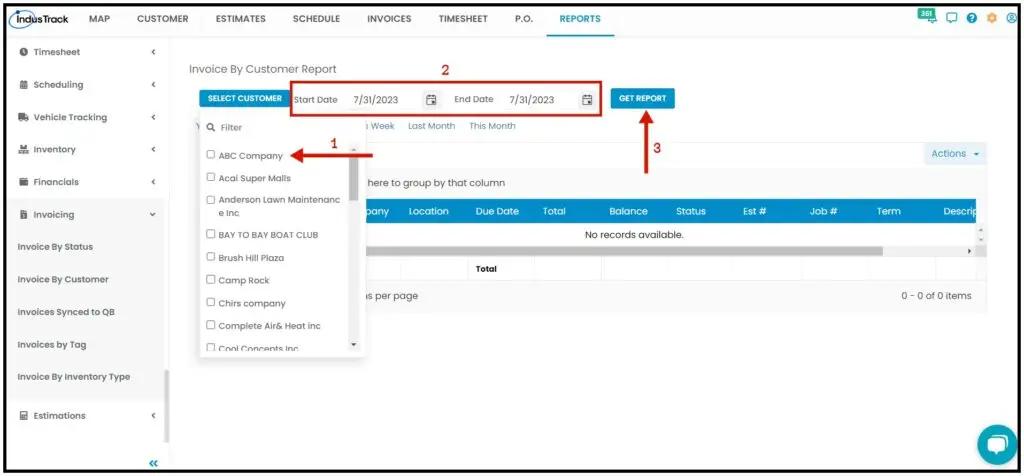Expand the Scheduling sidebar section
The image size is (1024, 476).
(153, 85)
